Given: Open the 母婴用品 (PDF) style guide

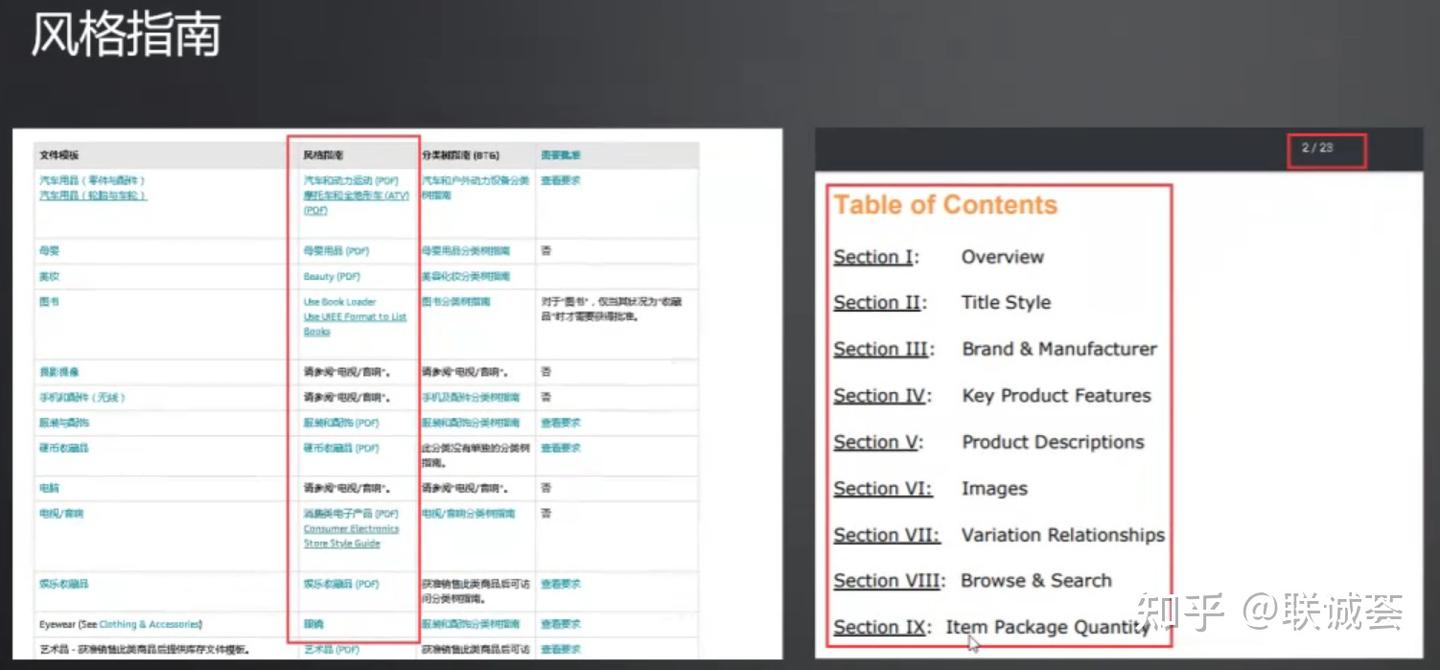Looking at the screenshot, I should [x=337, y=251].
